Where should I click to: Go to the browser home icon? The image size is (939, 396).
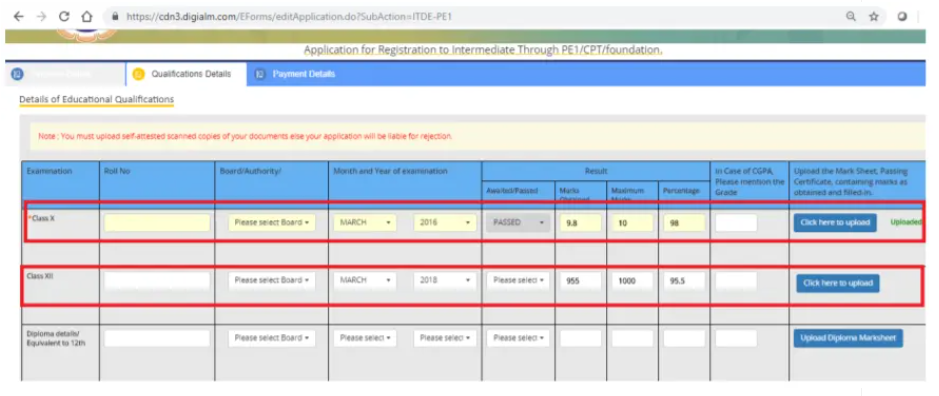click(87, 17)
